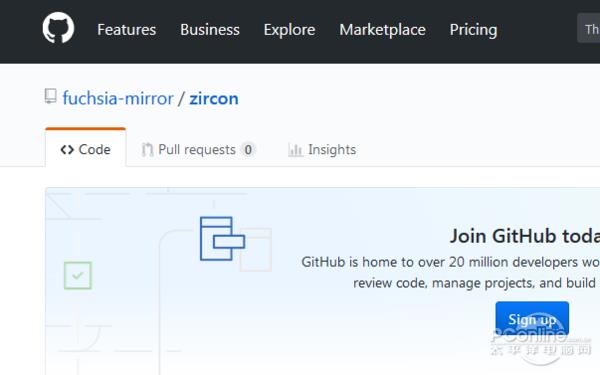600x375 pixels.
Task: Go to Explore in top navigation
Action: tap(289, 30)
